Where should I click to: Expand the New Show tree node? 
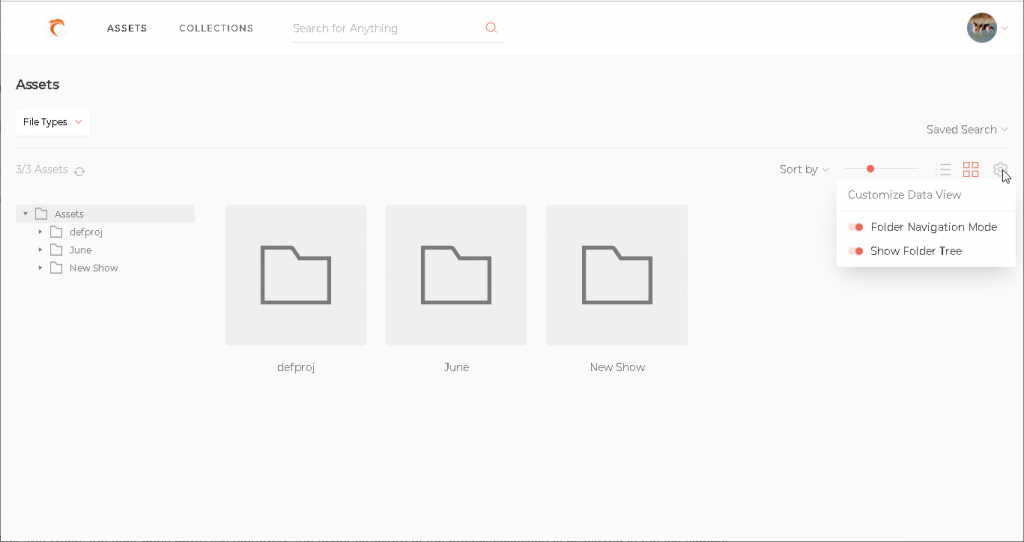point(40,268)
